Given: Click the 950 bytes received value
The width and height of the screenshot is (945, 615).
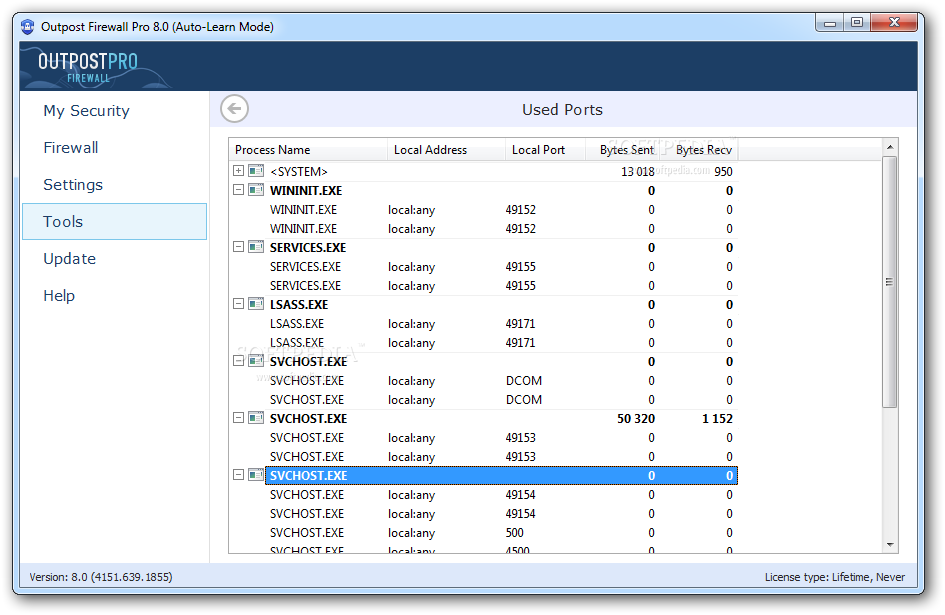Looking at the screenshot, I should point(723,171).
